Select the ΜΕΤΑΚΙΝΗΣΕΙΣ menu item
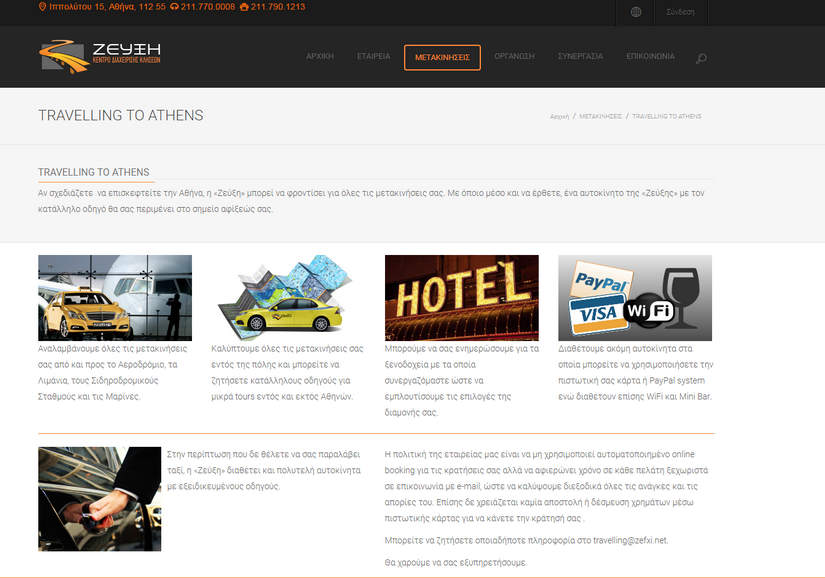The image size is (825, 578). 442,58
